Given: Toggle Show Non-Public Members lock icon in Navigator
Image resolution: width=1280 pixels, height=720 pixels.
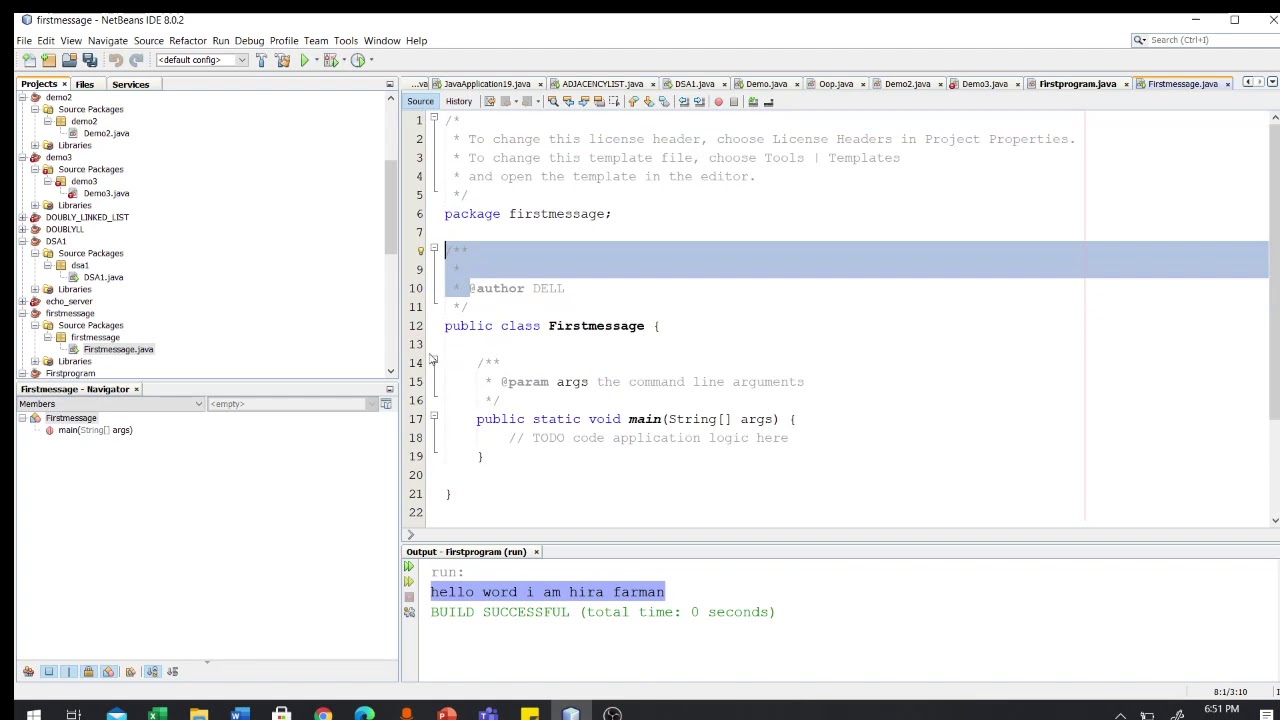Looking at the screenshot, I should (88, 672).
